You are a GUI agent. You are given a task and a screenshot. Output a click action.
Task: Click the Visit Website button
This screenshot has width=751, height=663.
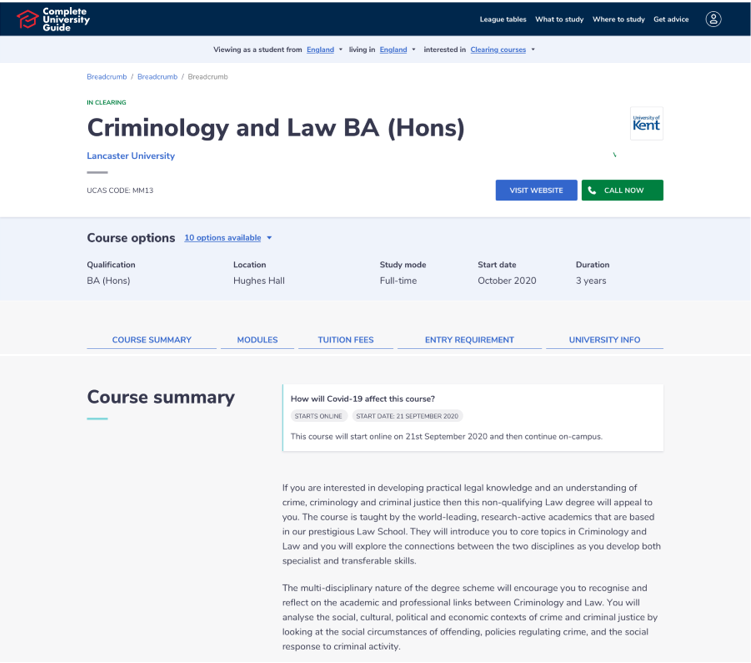point(536,190)
